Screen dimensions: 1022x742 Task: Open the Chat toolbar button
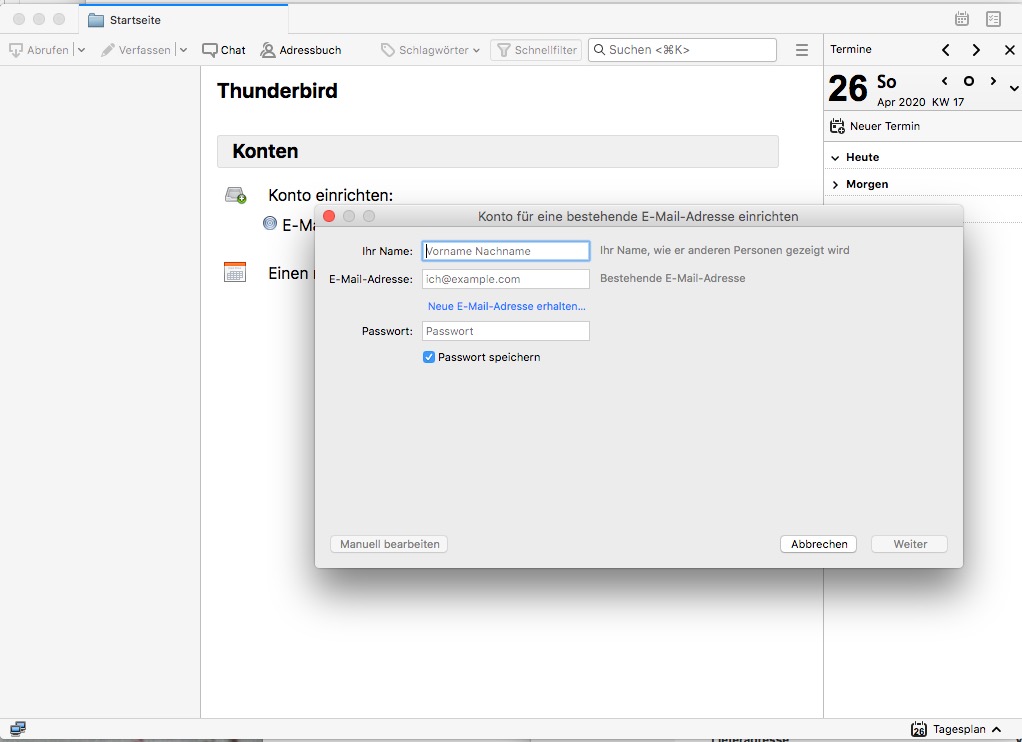(x=224, y=50)
